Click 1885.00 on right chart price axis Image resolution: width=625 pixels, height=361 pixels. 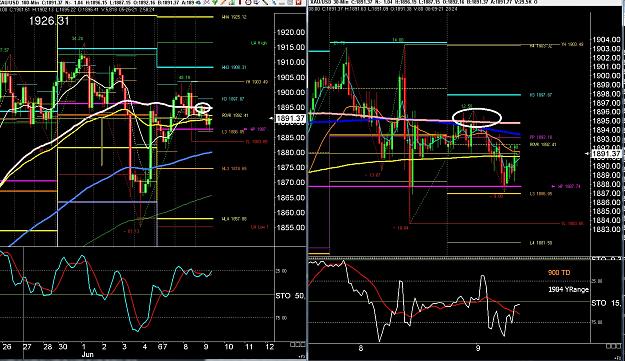607,211
